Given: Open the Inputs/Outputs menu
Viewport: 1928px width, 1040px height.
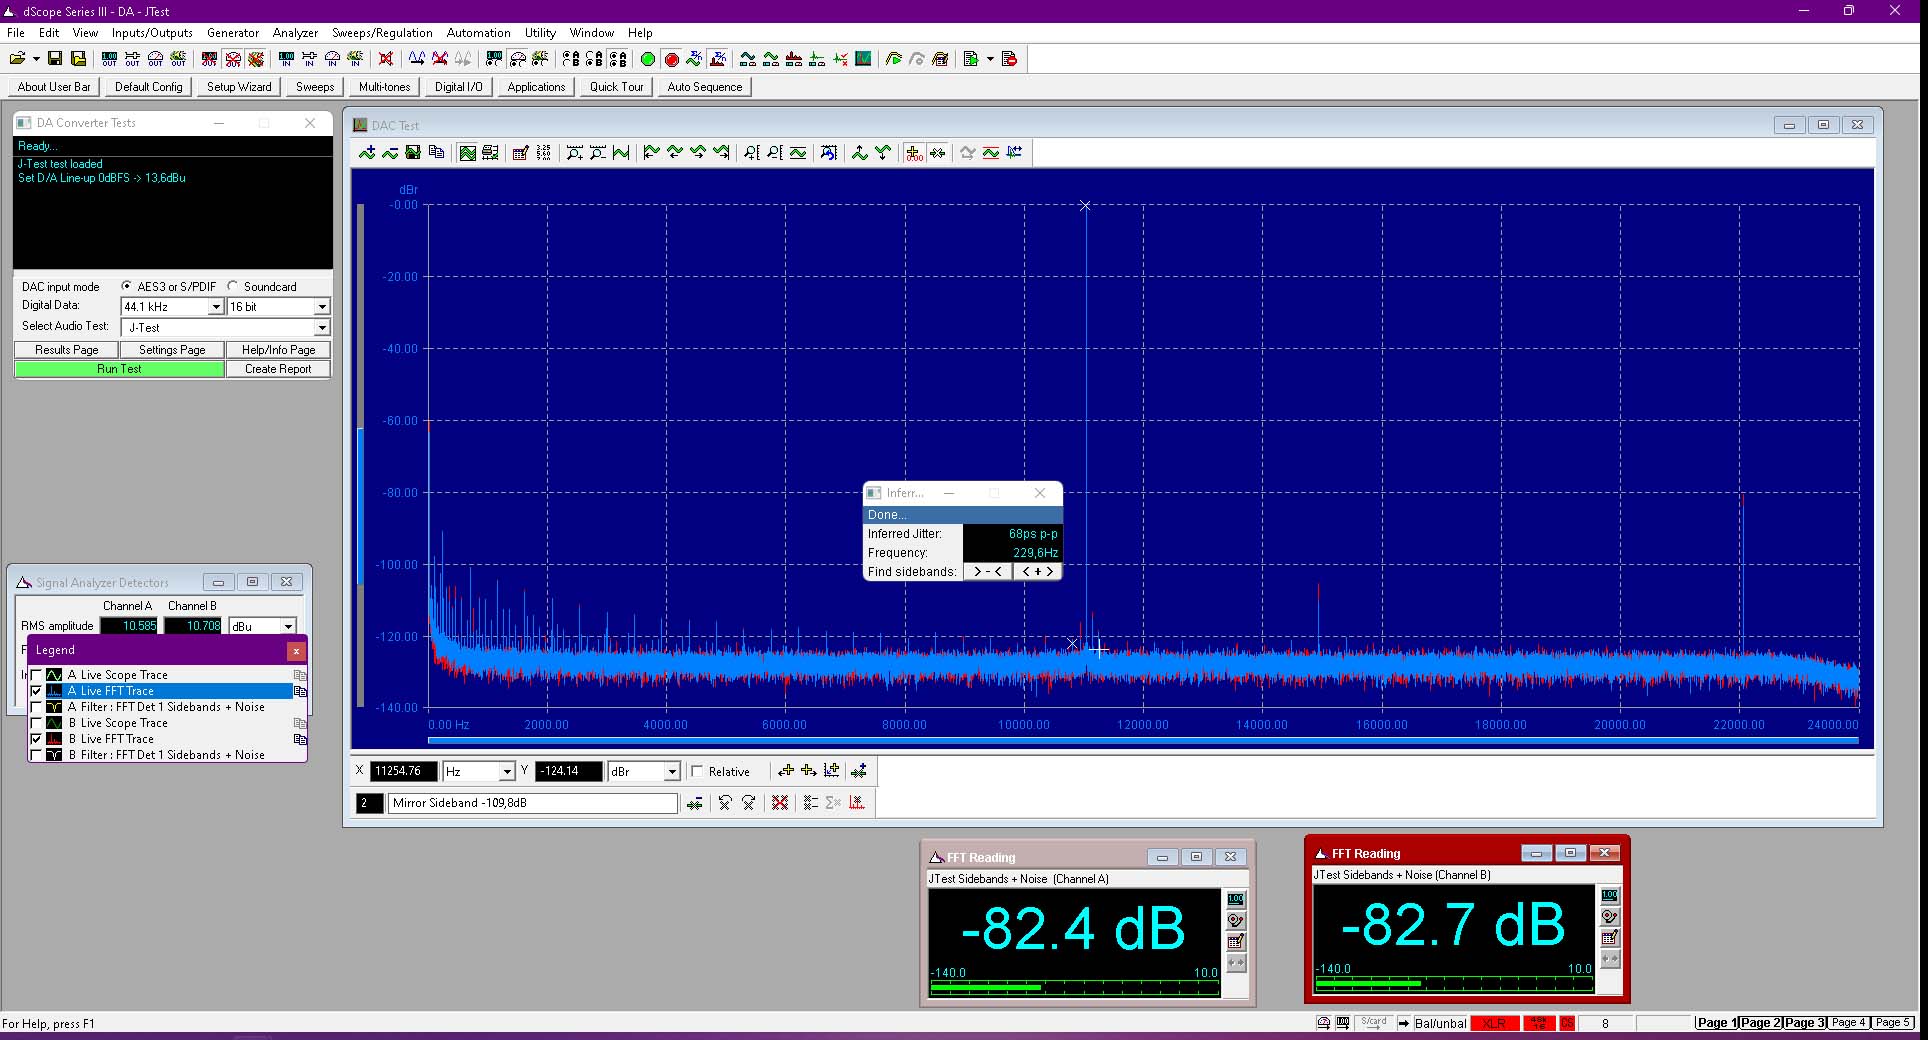Looking at the screenshot, I should coord(152,33).
